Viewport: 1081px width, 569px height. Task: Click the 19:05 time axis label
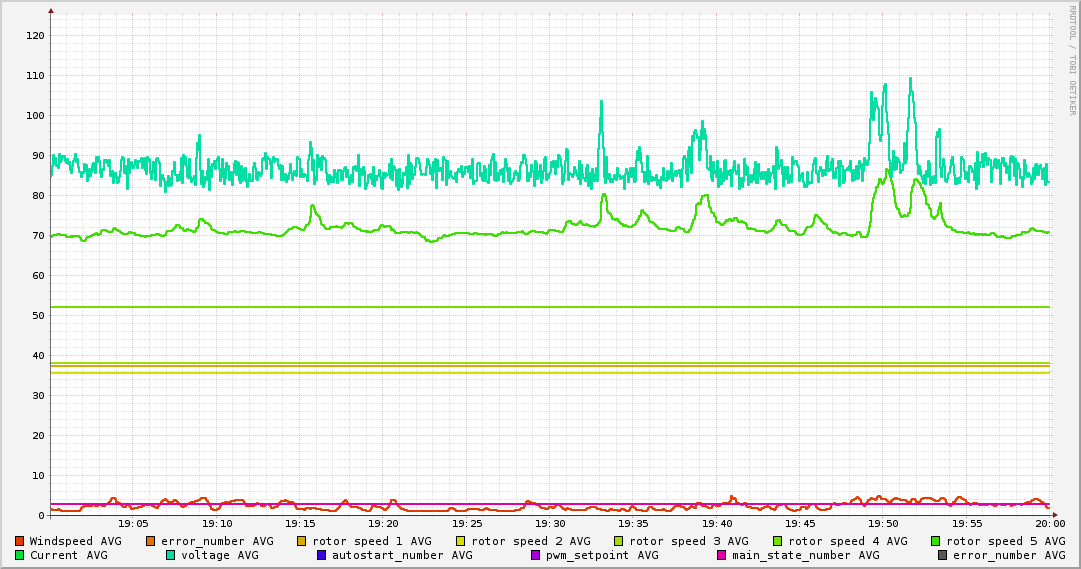coord(133,523)
